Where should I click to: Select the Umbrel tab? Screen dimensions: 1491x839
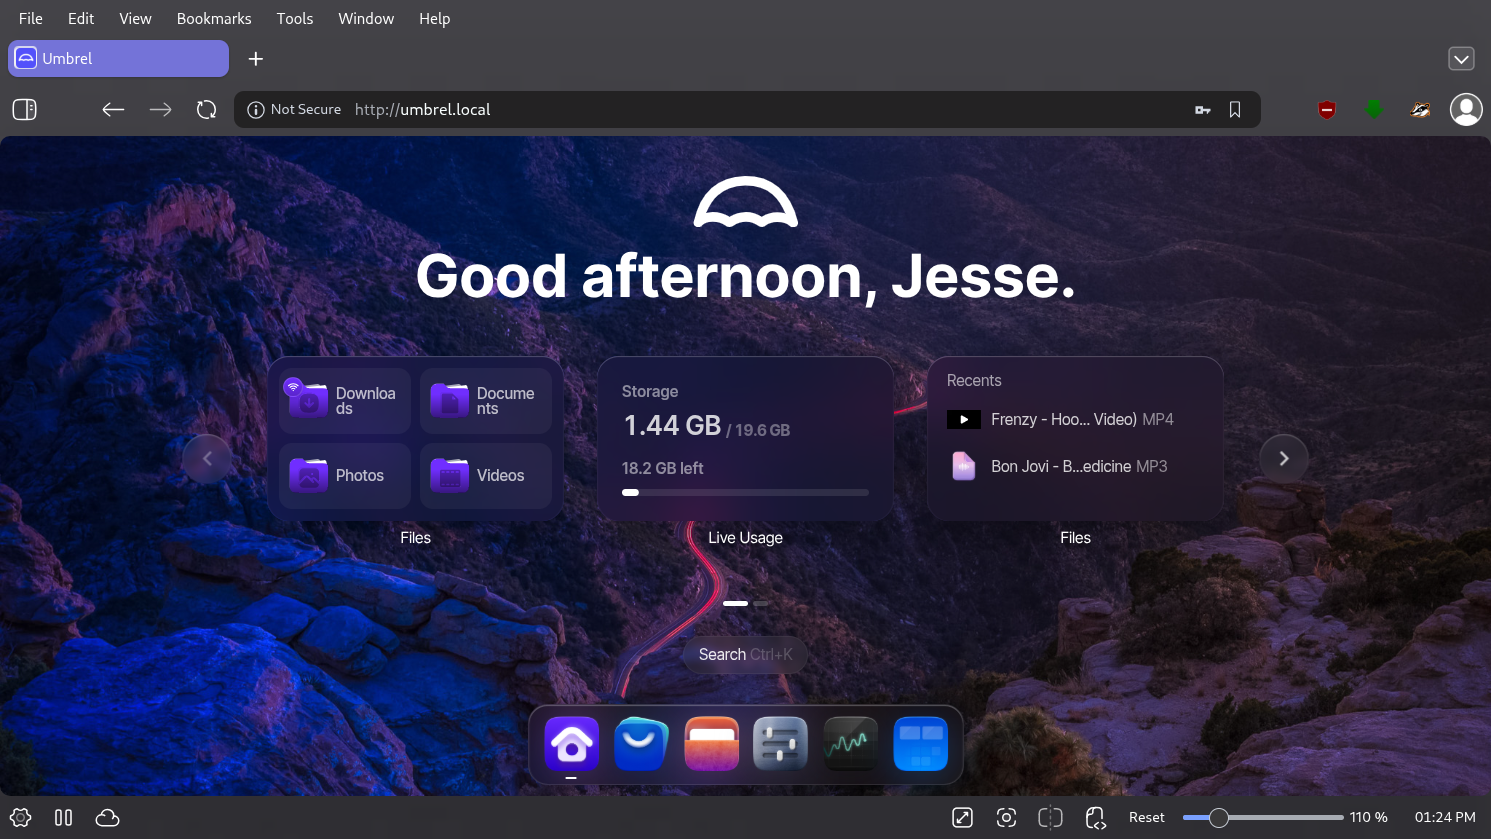[x=118, y=58]
